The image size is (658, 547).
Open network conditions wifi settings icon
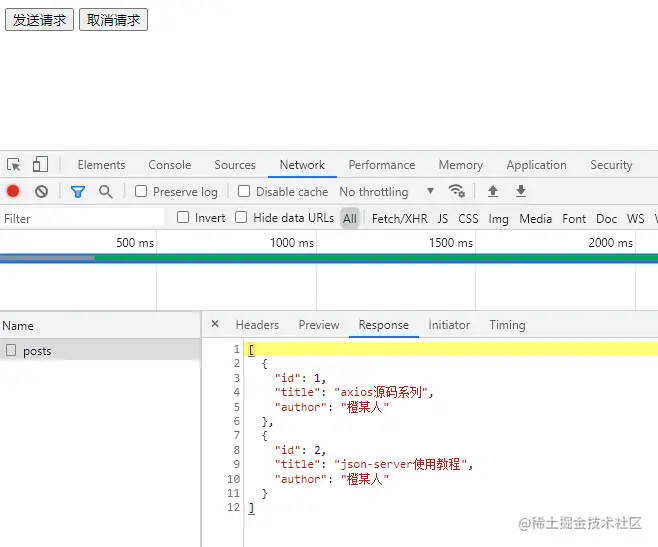[457, 191]
